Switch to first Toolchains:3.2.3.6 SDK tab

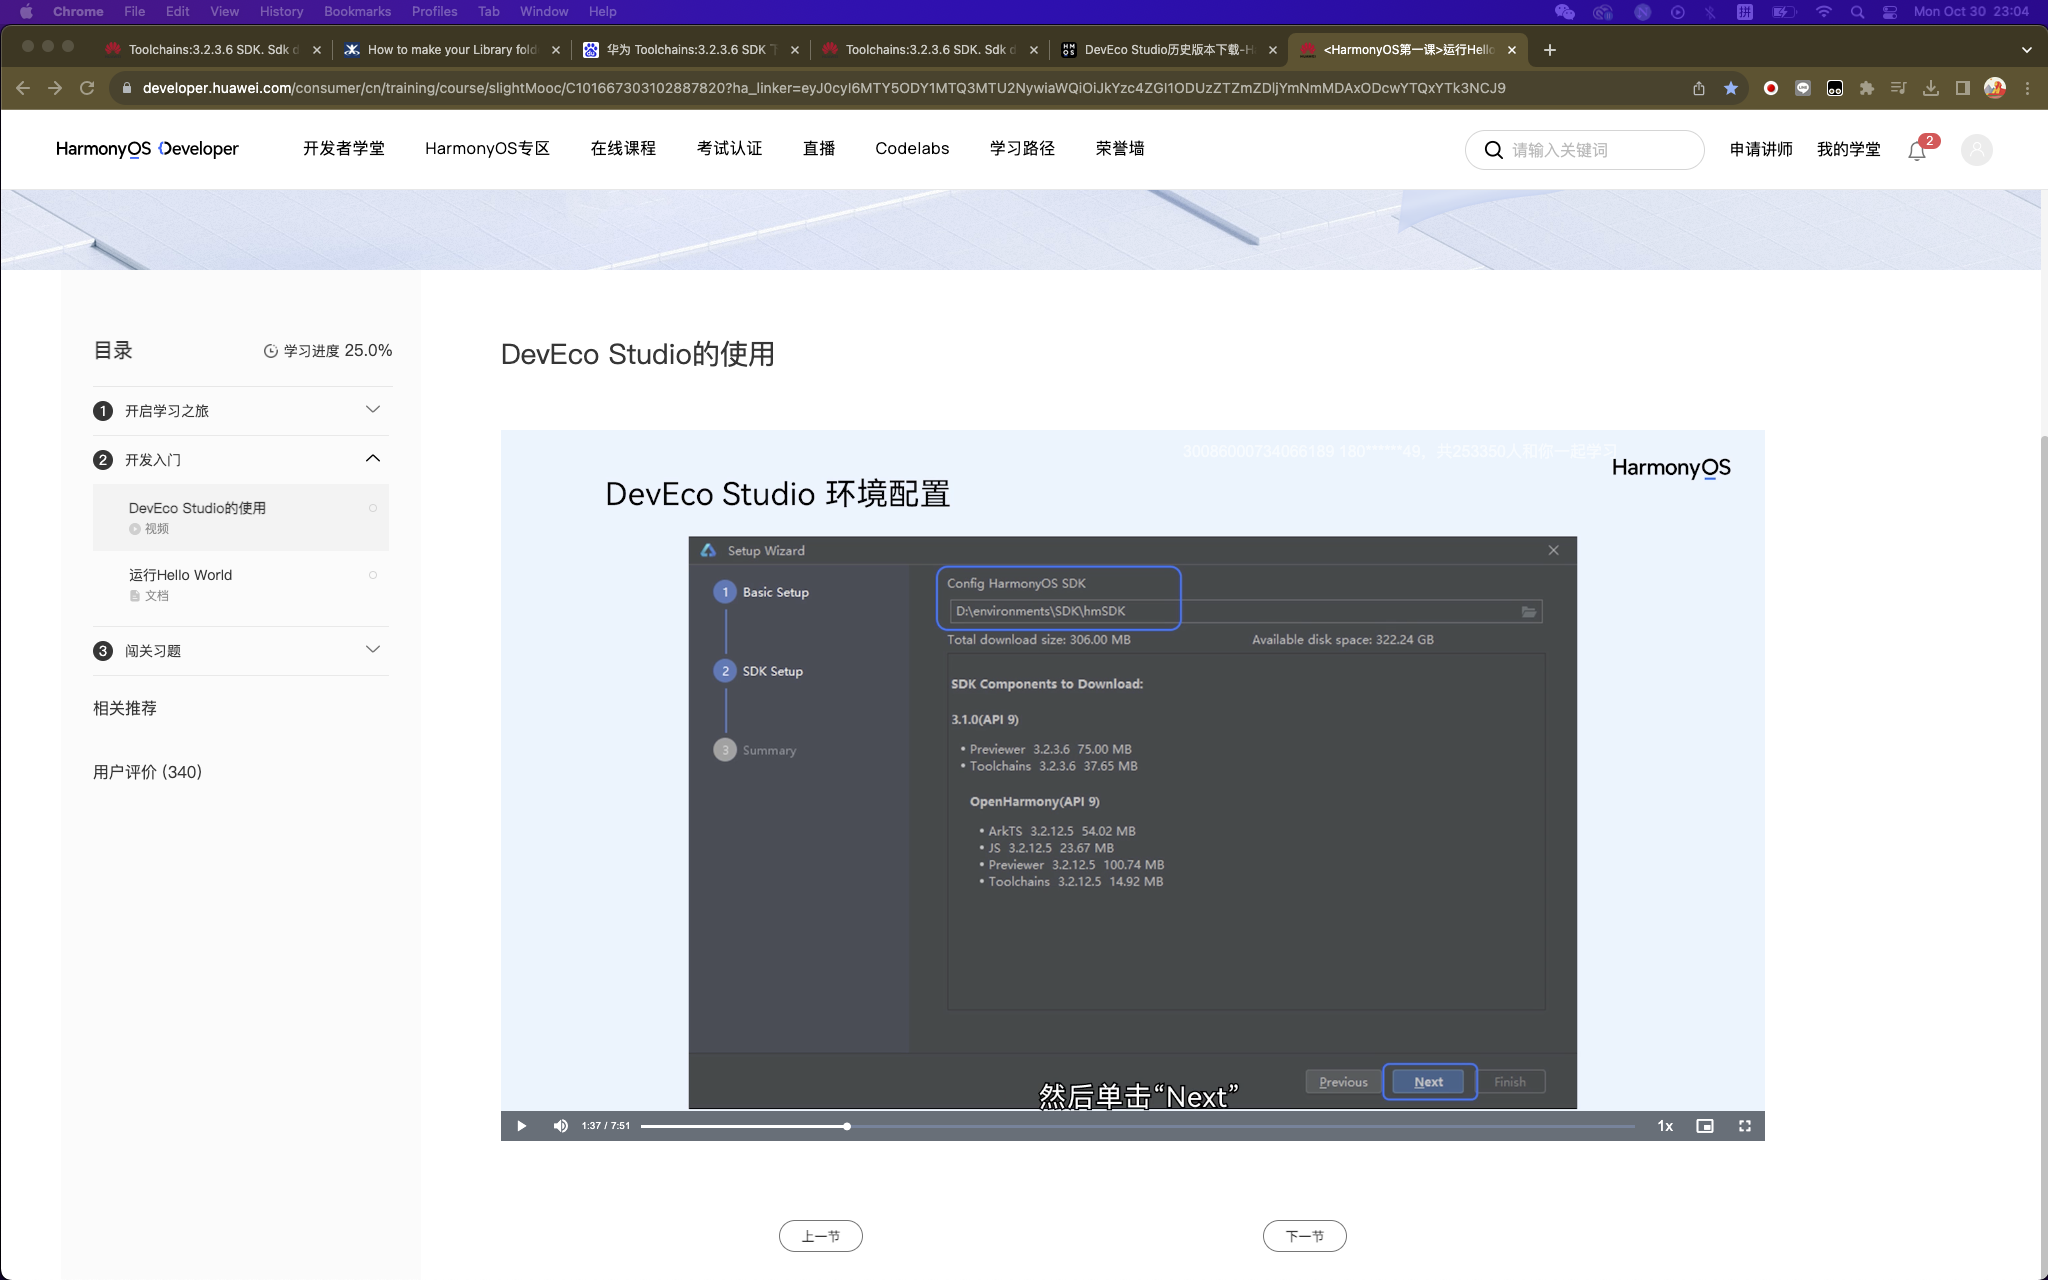212,49
